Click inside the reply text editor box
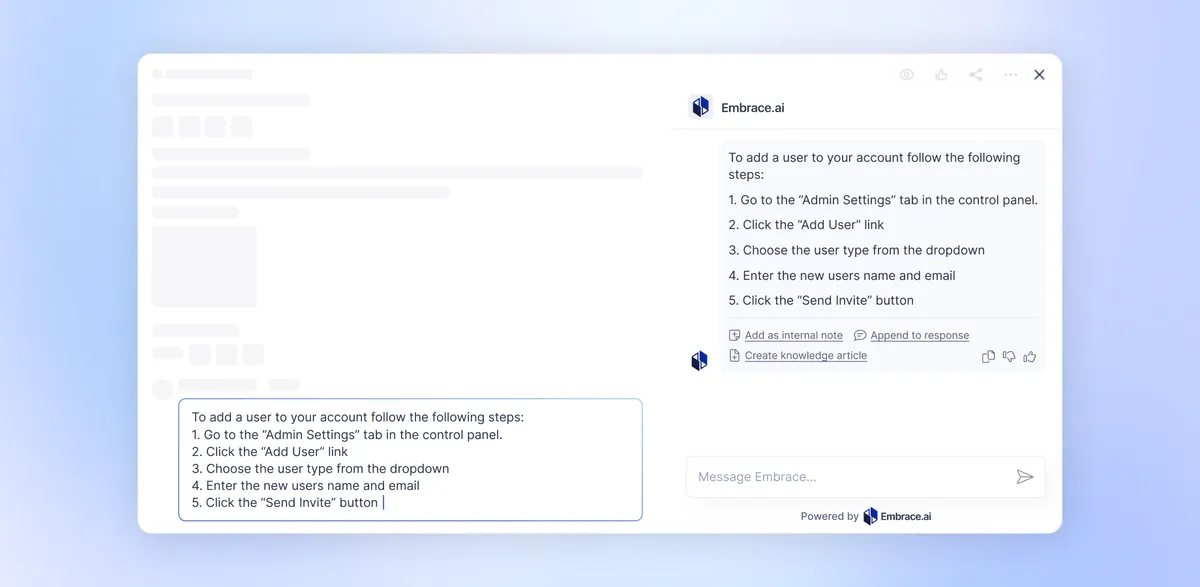1200x587 pixels. [x=410, y=460]
